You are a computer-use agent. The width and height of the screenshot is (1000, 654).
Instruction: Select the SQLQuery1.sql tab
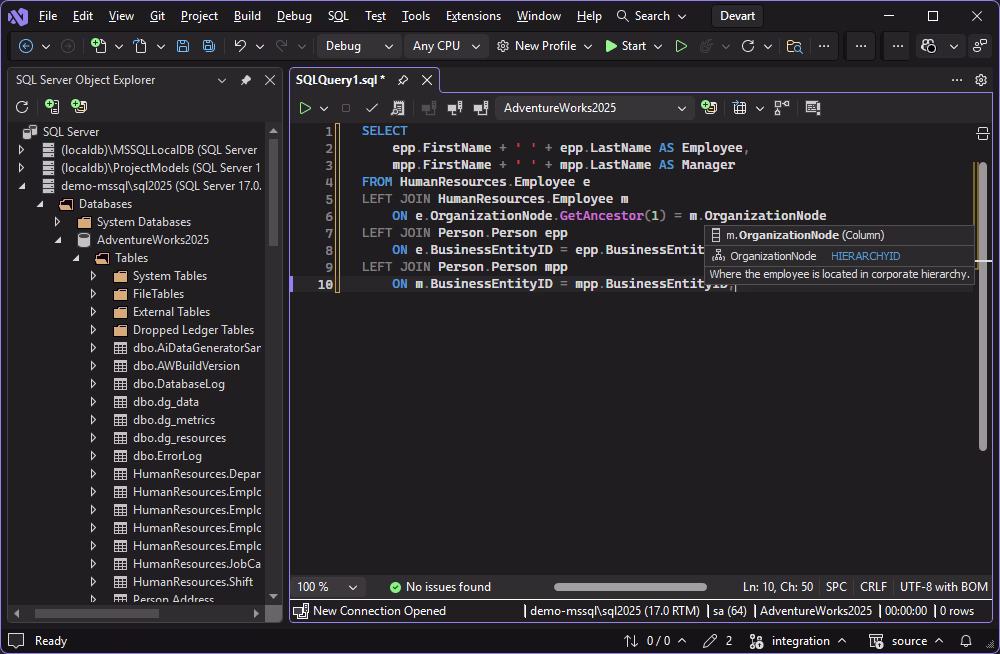[340, 80]
